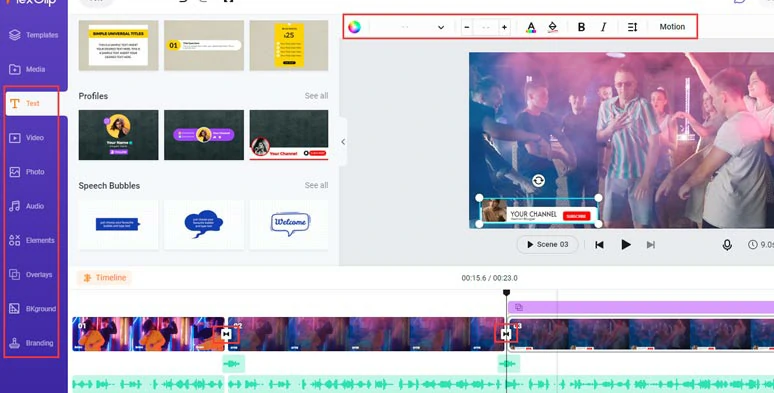This screenshot has height=393, width=774.
Task: Switch to the Branding tab
Action: point(31,343)
